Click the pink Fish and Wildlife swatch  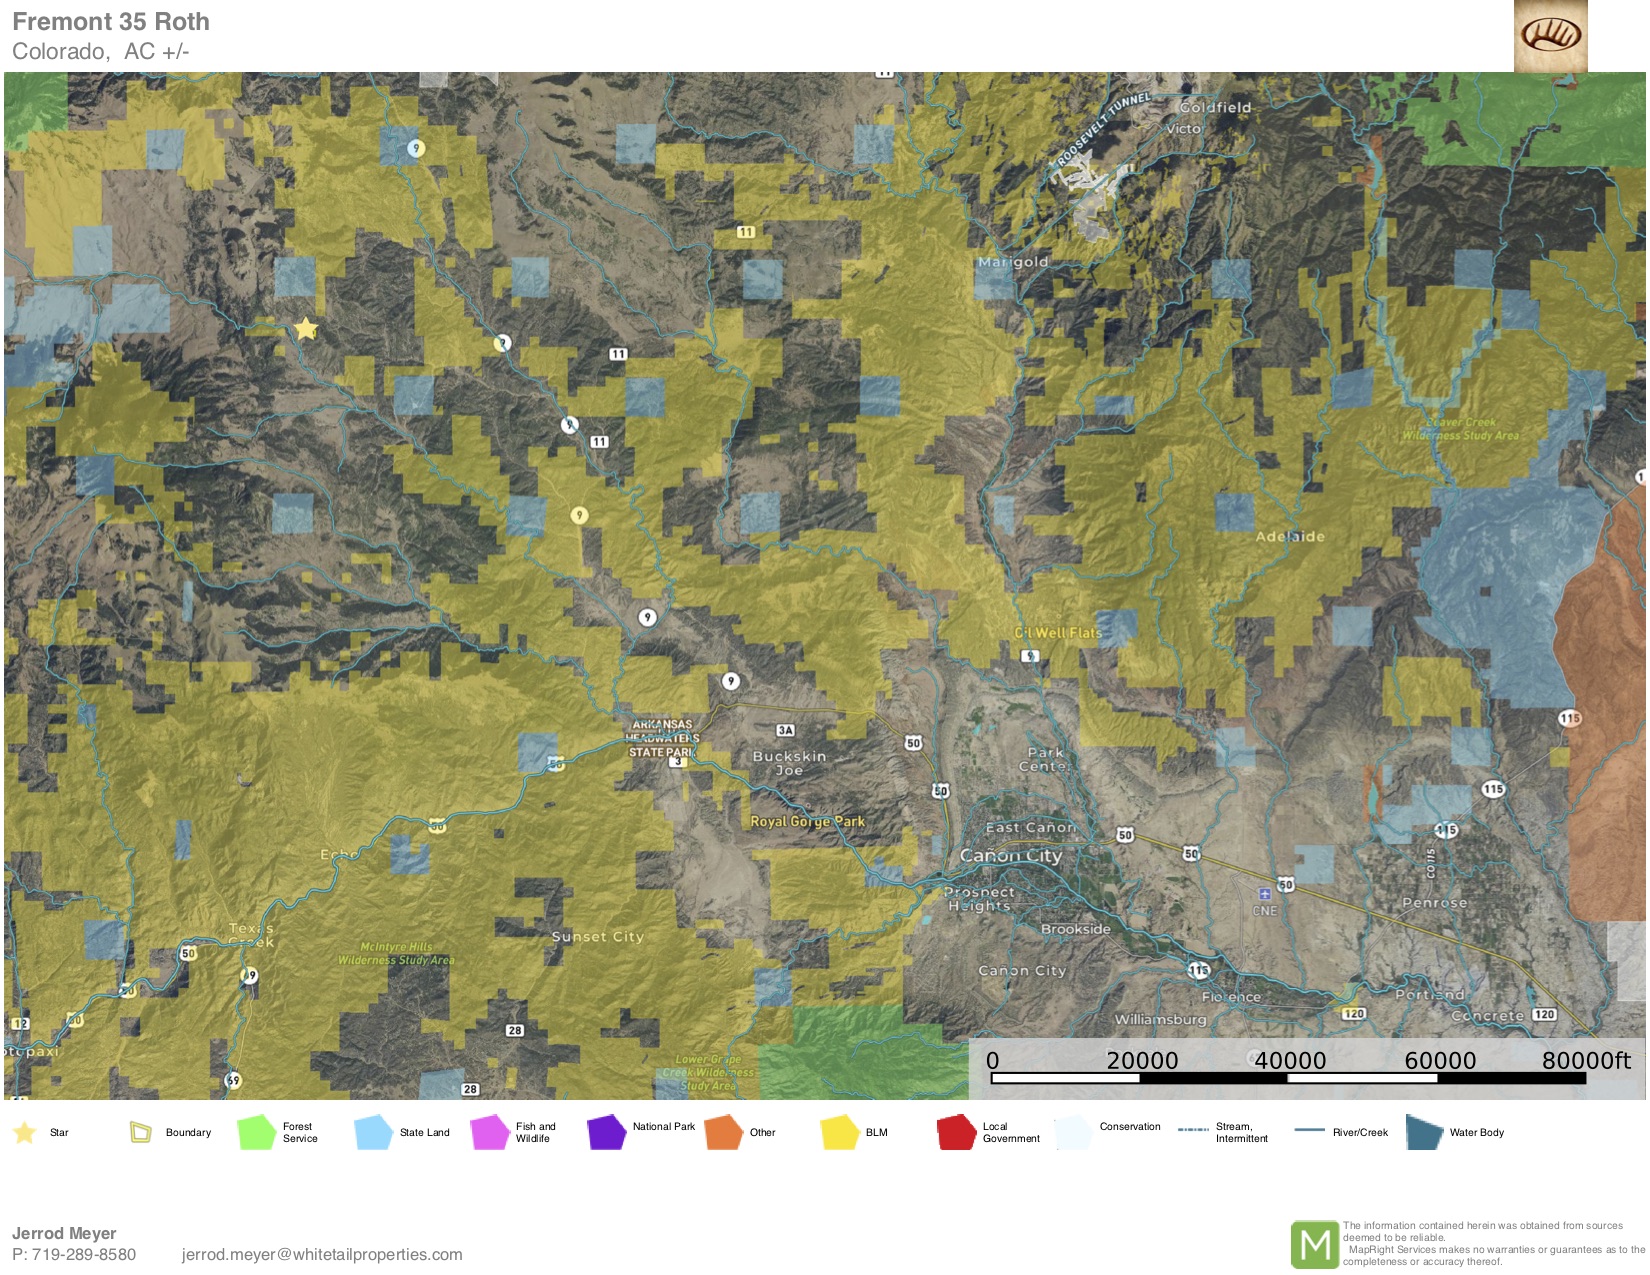click(490, 1132)
